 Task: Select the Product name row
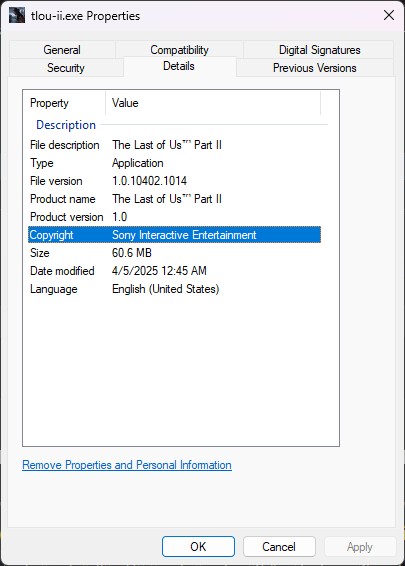[x=174, y=199]
